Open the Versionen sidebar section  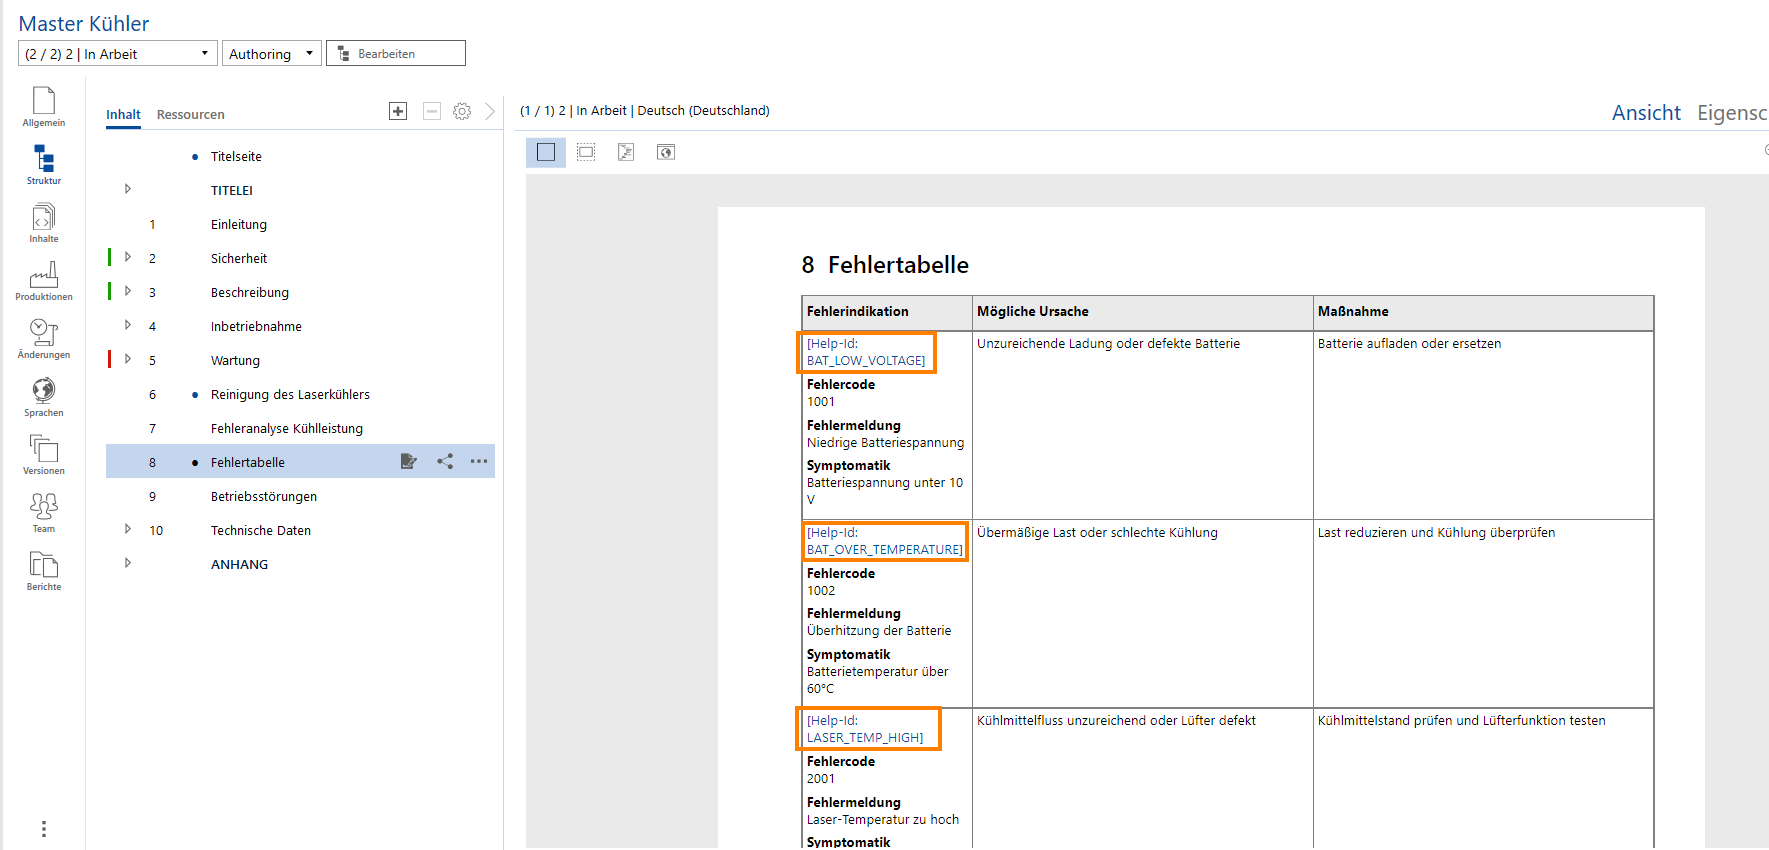(44, 454)
